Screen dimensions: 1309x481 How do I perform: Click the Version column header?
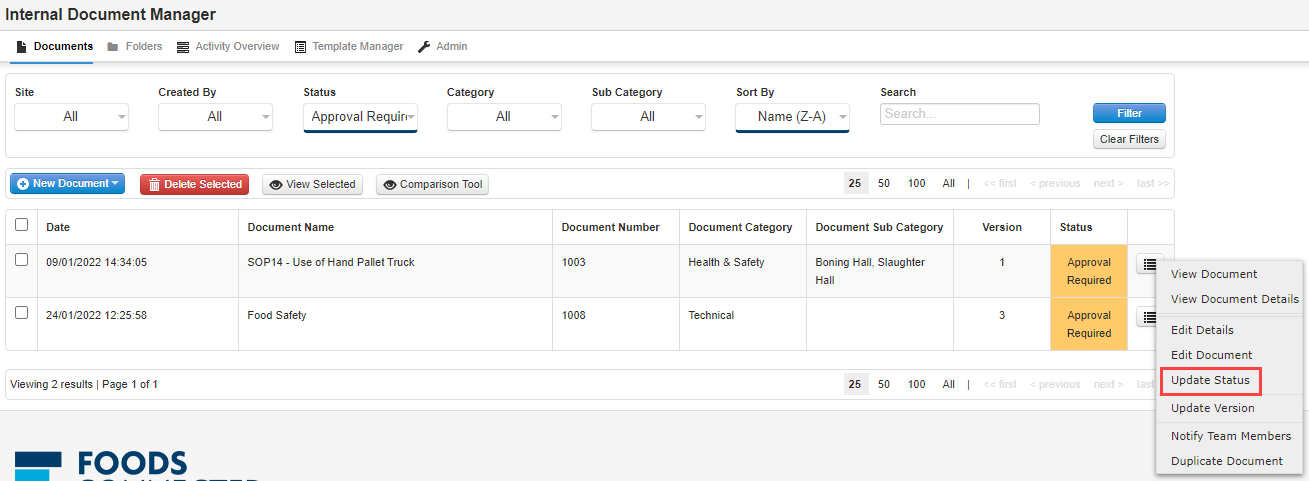1001,227
